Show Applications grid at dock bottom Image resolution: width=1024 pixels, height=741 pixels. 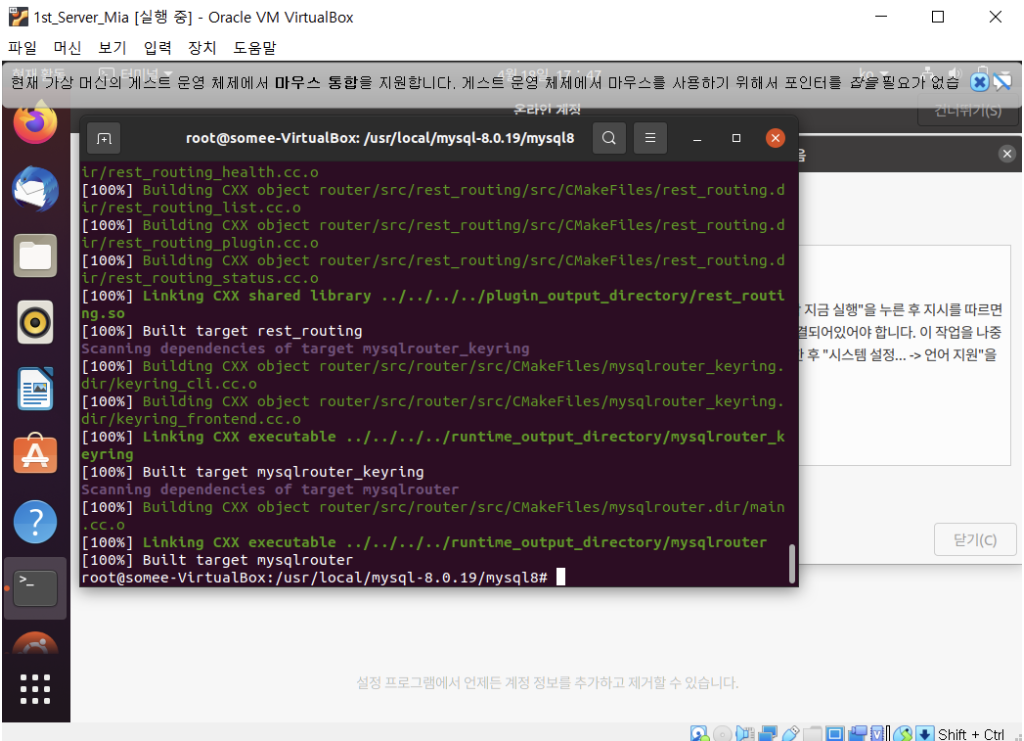(x=35, y=689)
